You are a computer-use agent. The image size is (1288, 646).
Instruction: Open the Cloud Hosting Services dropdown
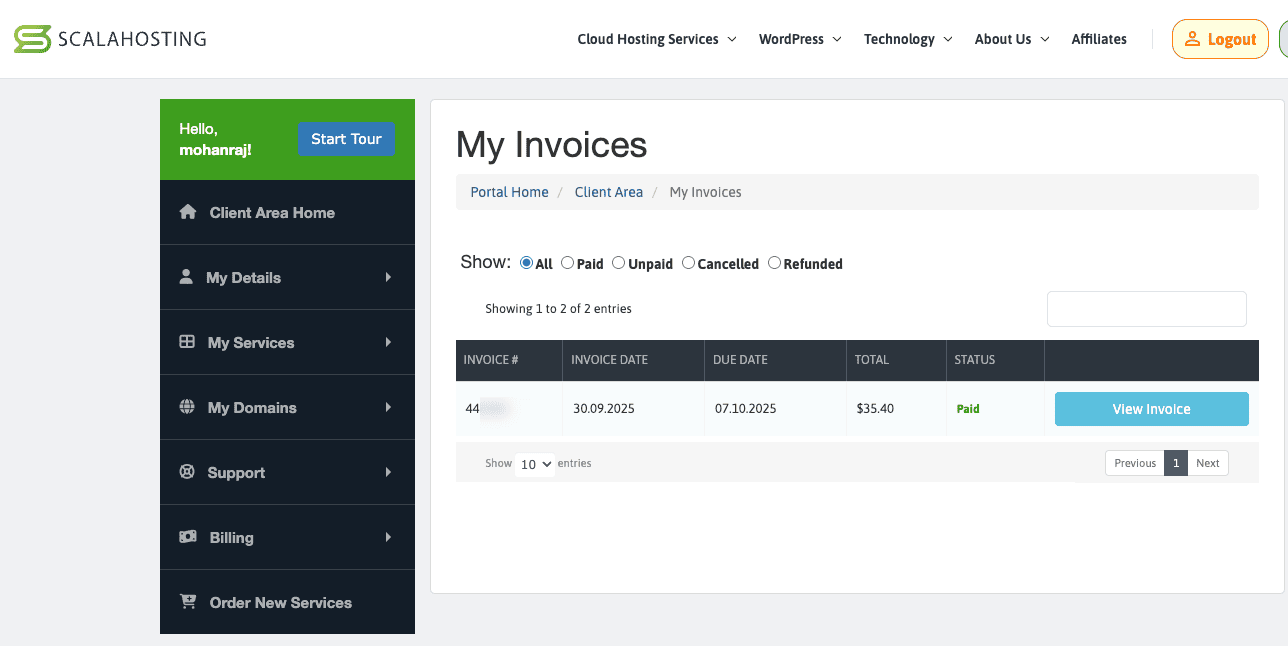[x=657, y=39]
